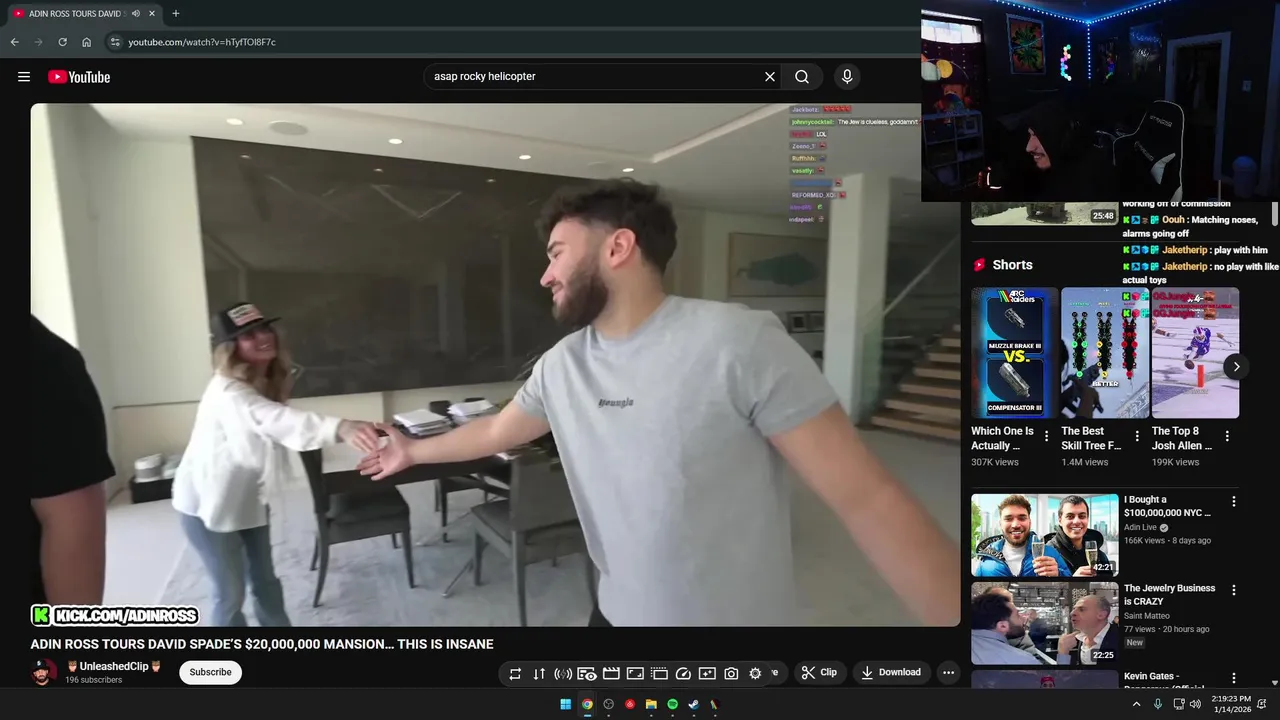This screenshot has height=720, width=1280.
Task: Open menu for 'The Best Skill Tree' Short
Action: click(1137, 437)
